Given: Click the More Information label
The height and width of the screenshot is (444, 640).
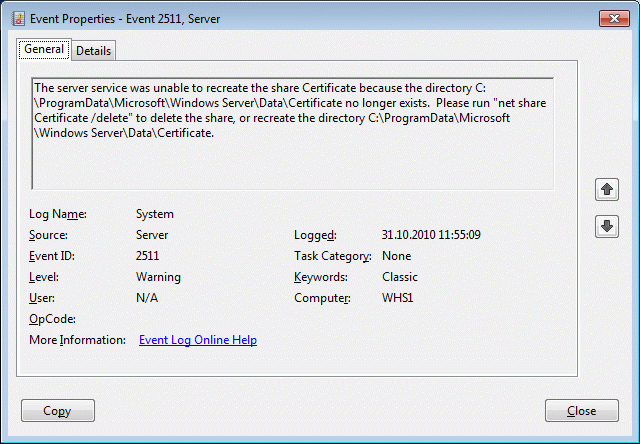Looking at the screenshot, I should (x=78, y=340).
